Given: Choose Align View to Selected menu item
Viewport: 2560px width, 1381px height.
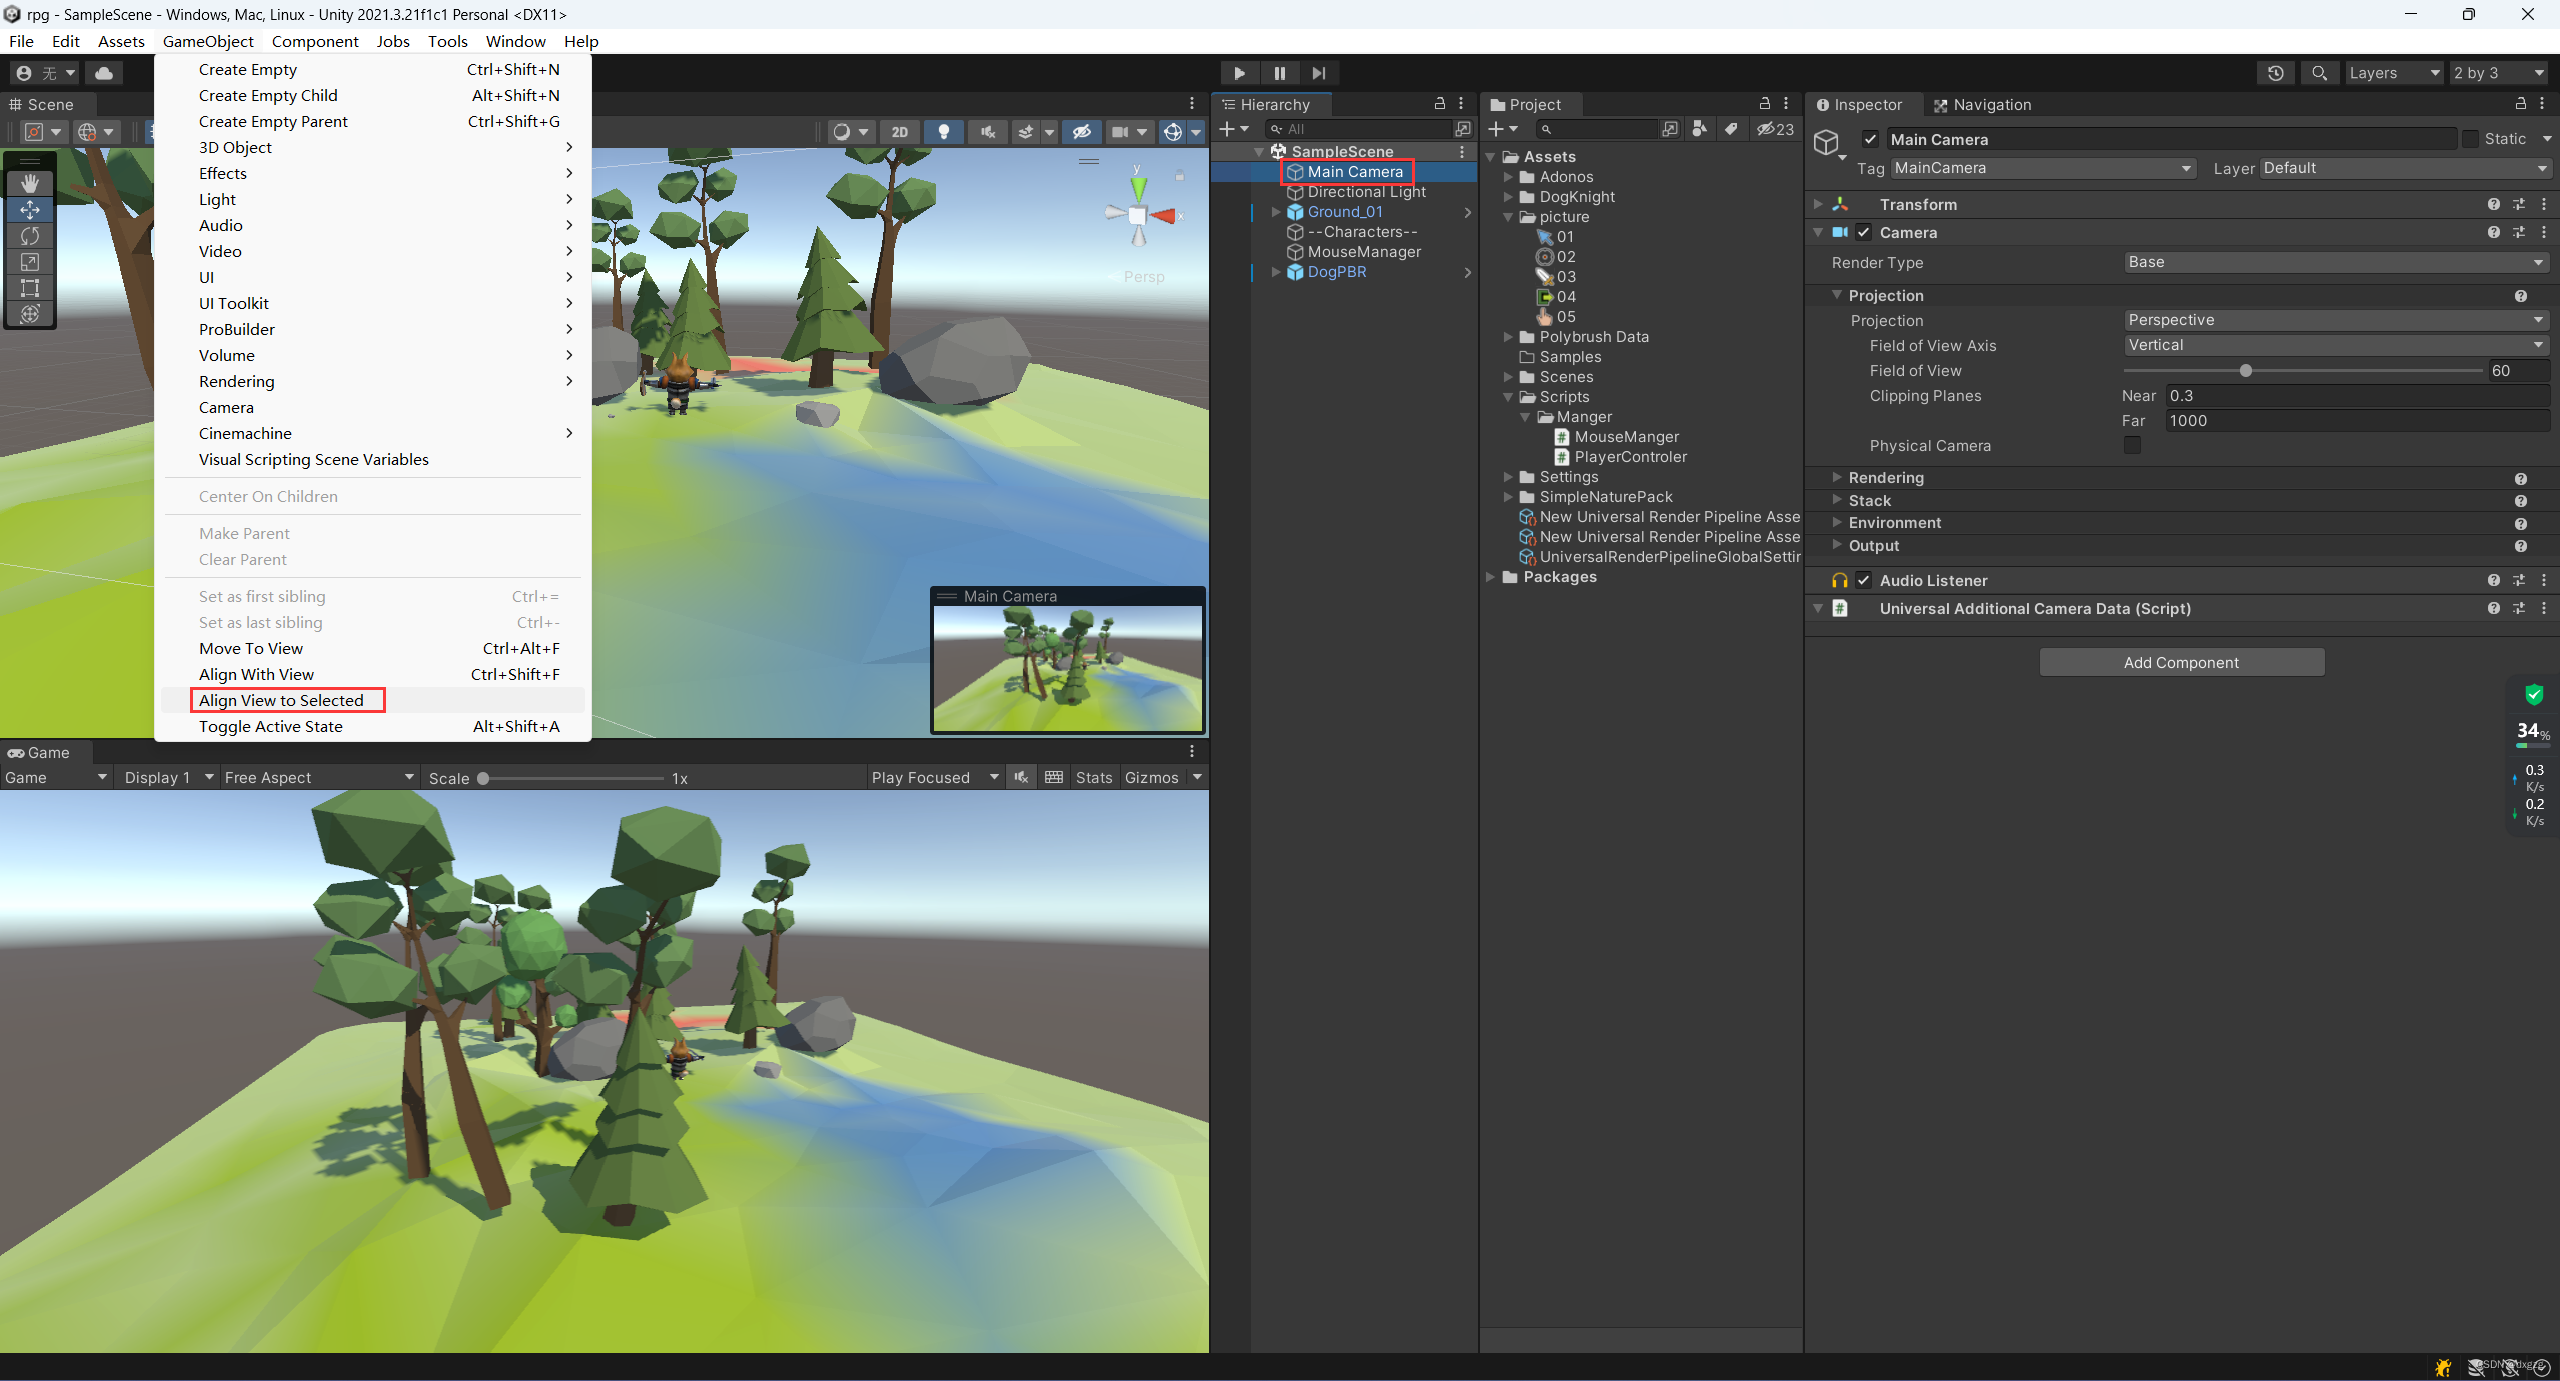Looking at the screenshot, I should (372, 700).
